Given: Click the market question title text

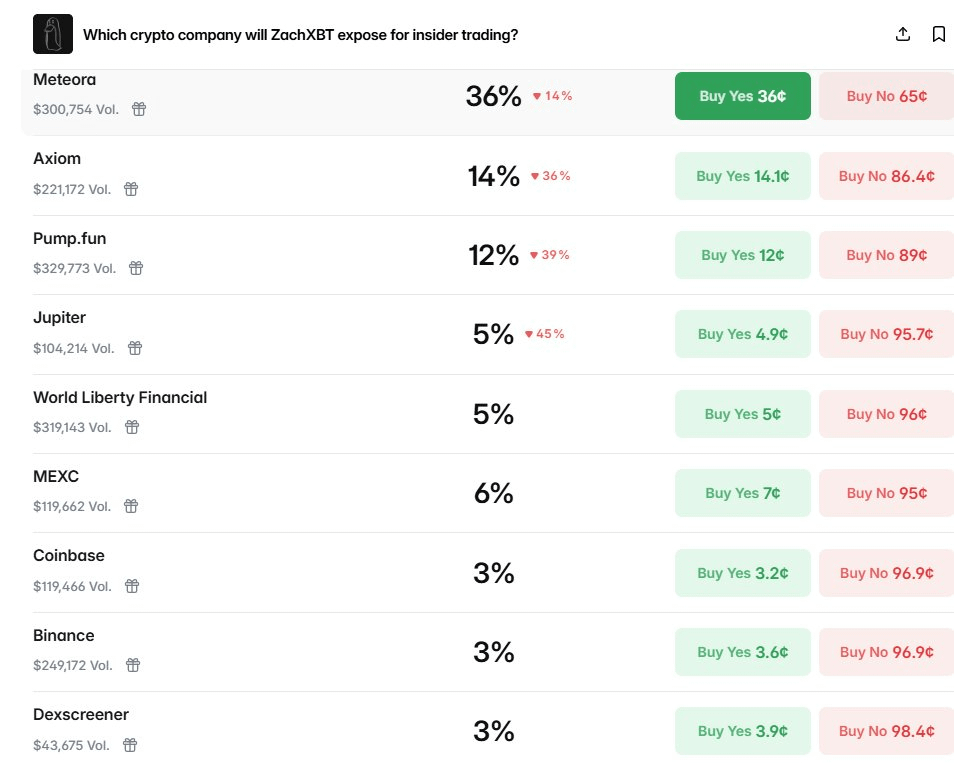Looking at the screenshot, I should pos(300,35).
